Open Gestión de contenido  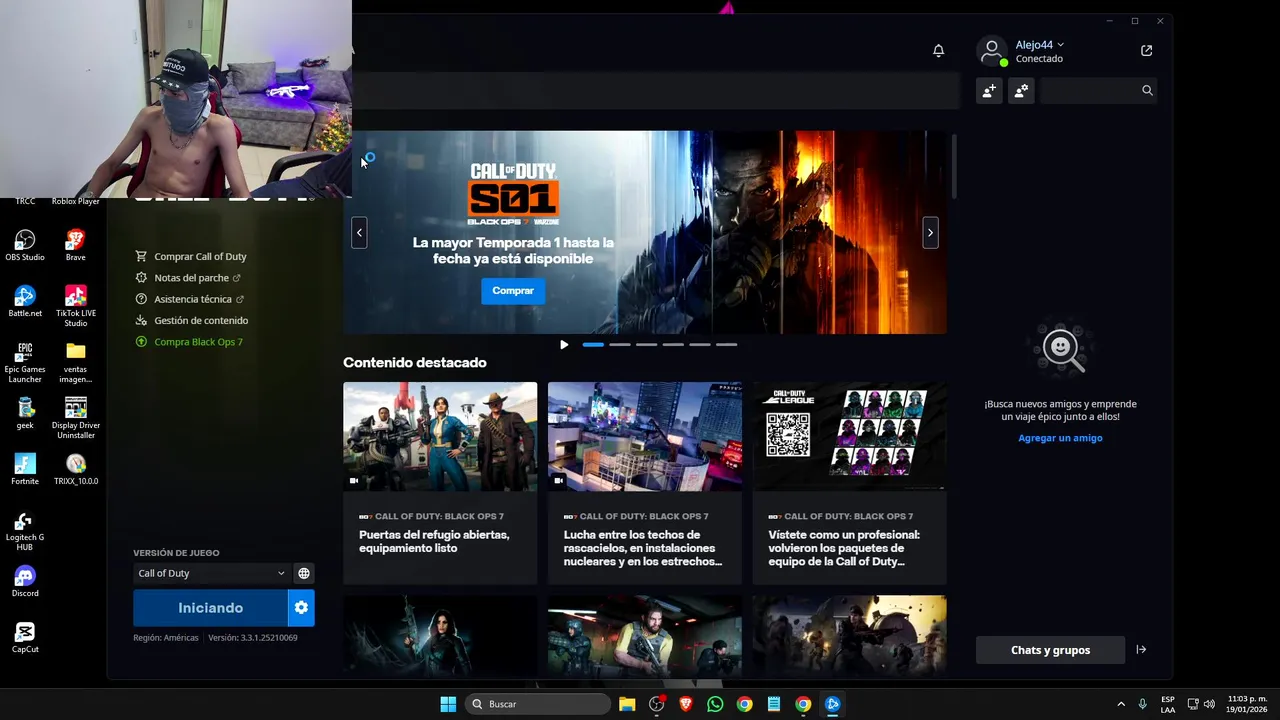coord(201,321)
